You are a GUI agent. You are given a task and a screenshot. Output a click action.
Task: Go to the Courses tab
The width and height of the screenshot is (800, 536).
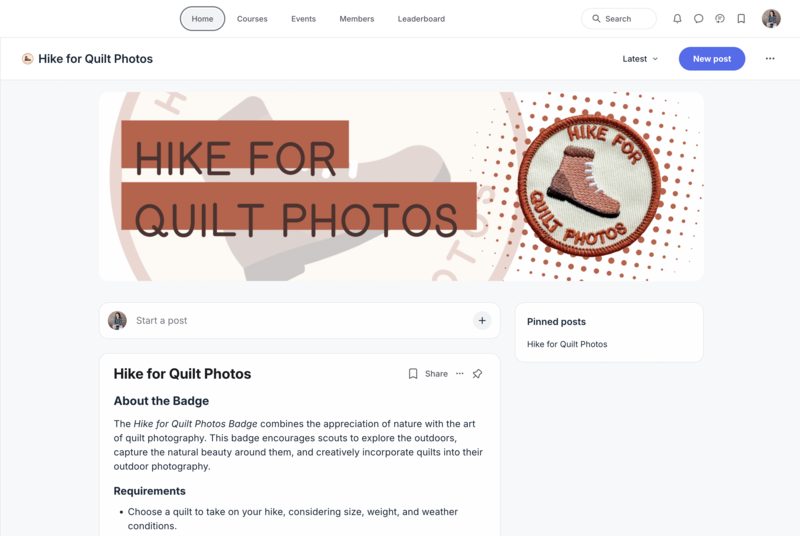coord(252,19)
